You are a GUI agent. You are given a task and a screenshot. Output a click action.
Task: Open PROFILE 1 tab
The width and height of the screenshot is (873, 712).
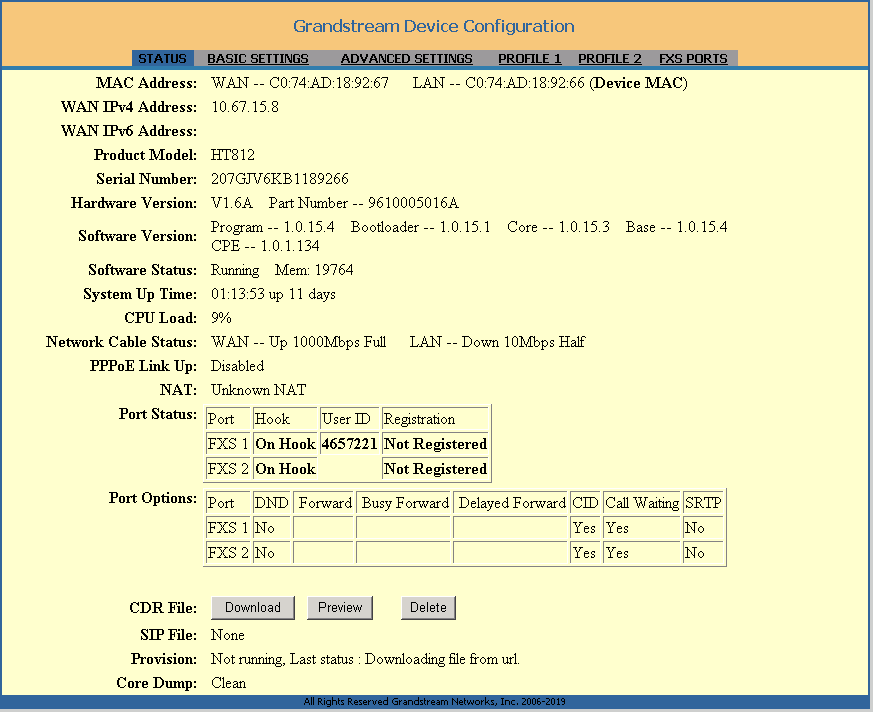(x=529, y=58)
